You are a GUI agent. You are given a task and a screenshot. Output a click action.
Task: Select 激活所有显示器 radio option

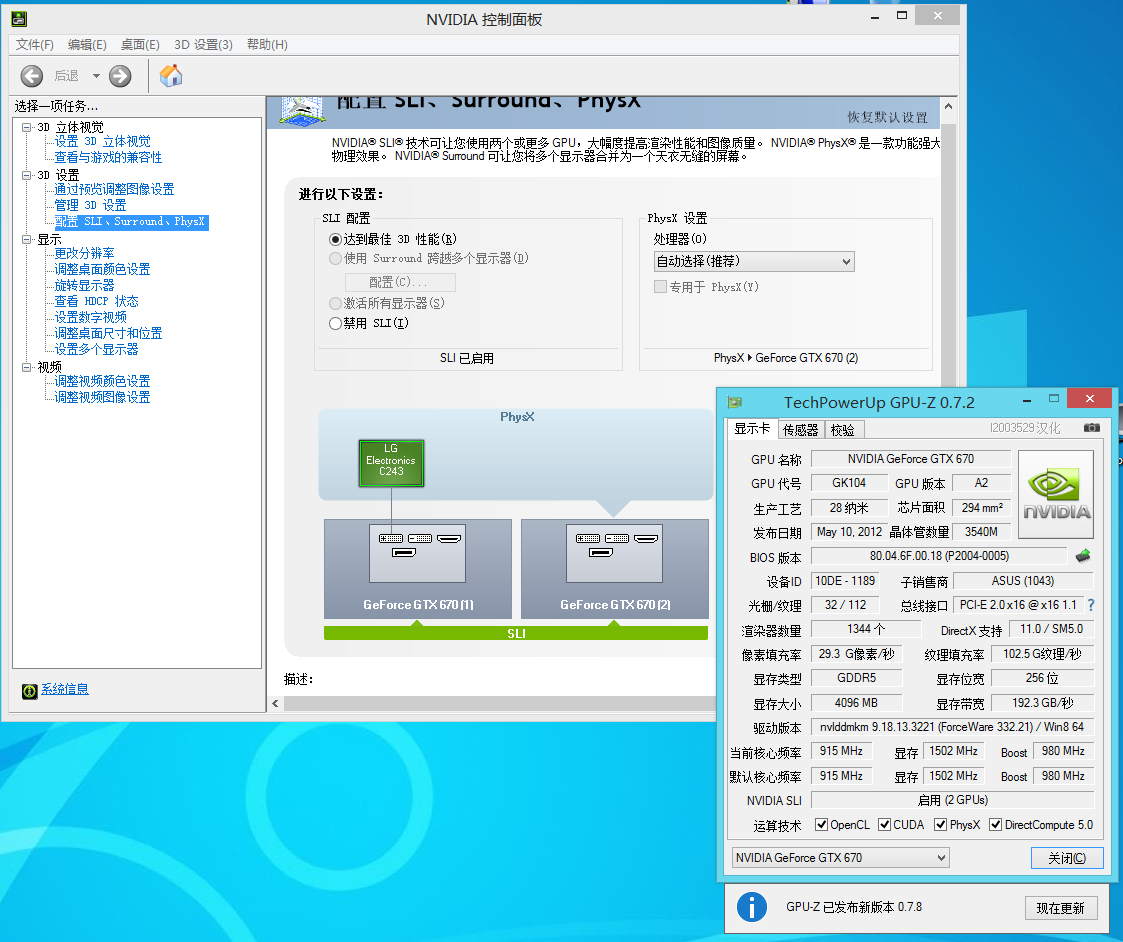click(x=334, y=304)
